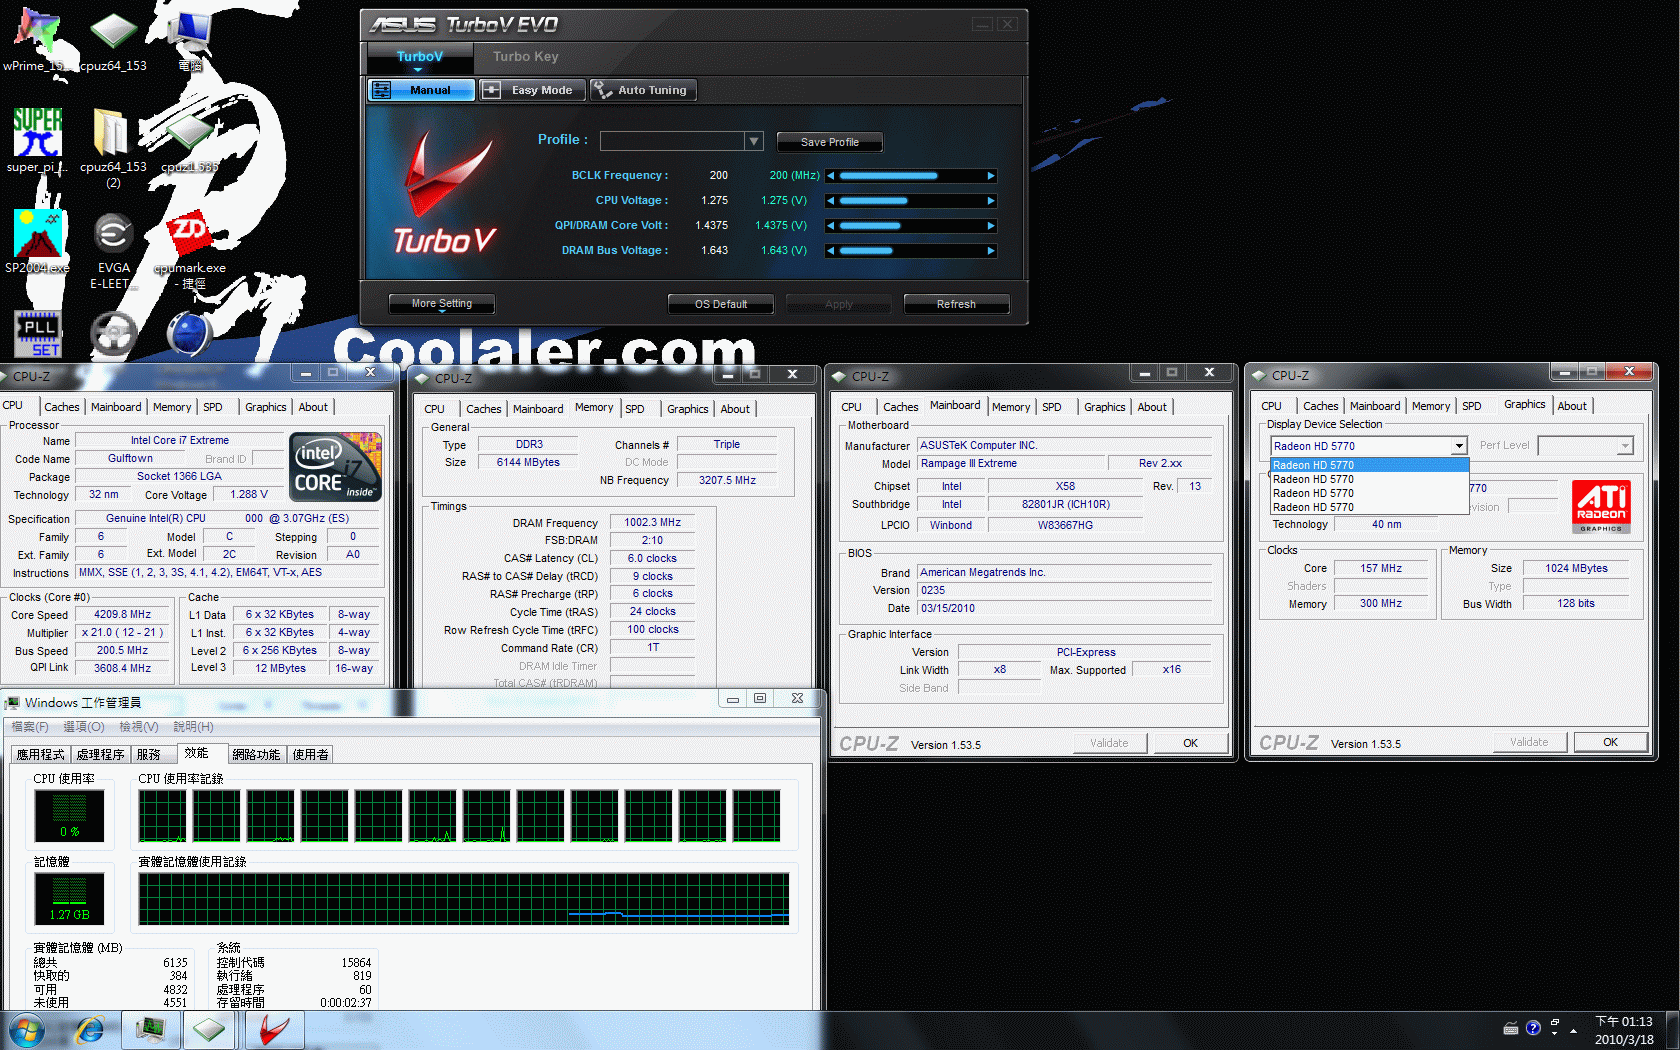Viewport: 1680px width, 1050px height.
Task: Select the TurboV EVO taskbar button
Action: (x=274, y=1029)
